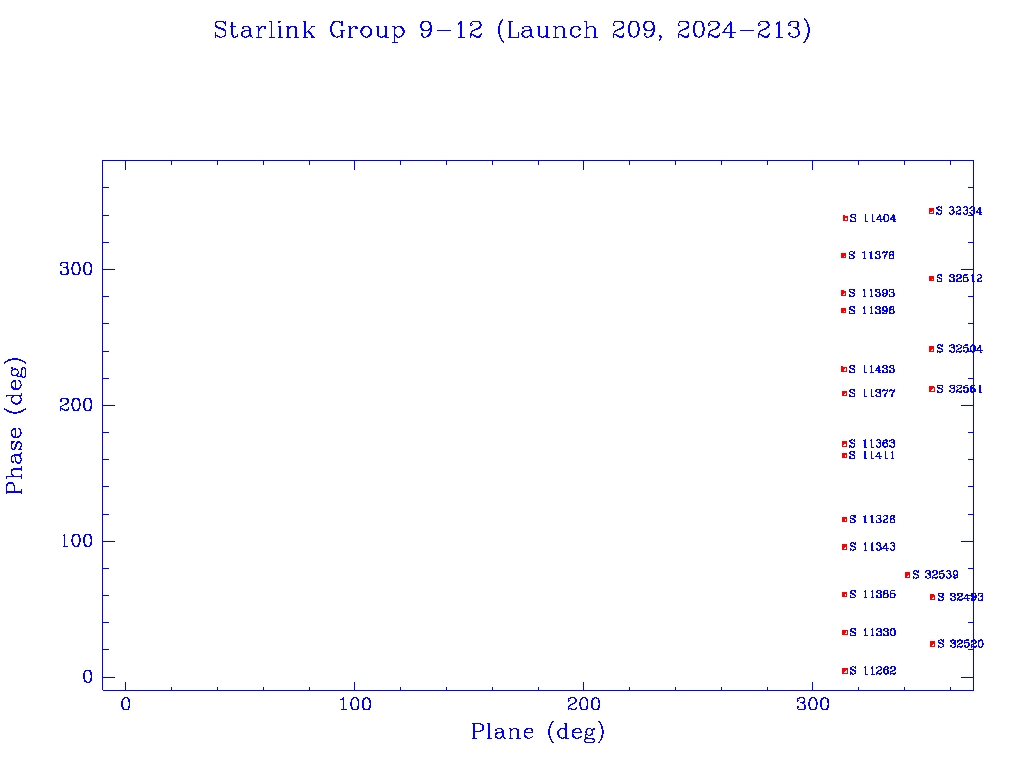Click the S 11433 satellite label
1024x768 pixels.
(x=871, y=370)
